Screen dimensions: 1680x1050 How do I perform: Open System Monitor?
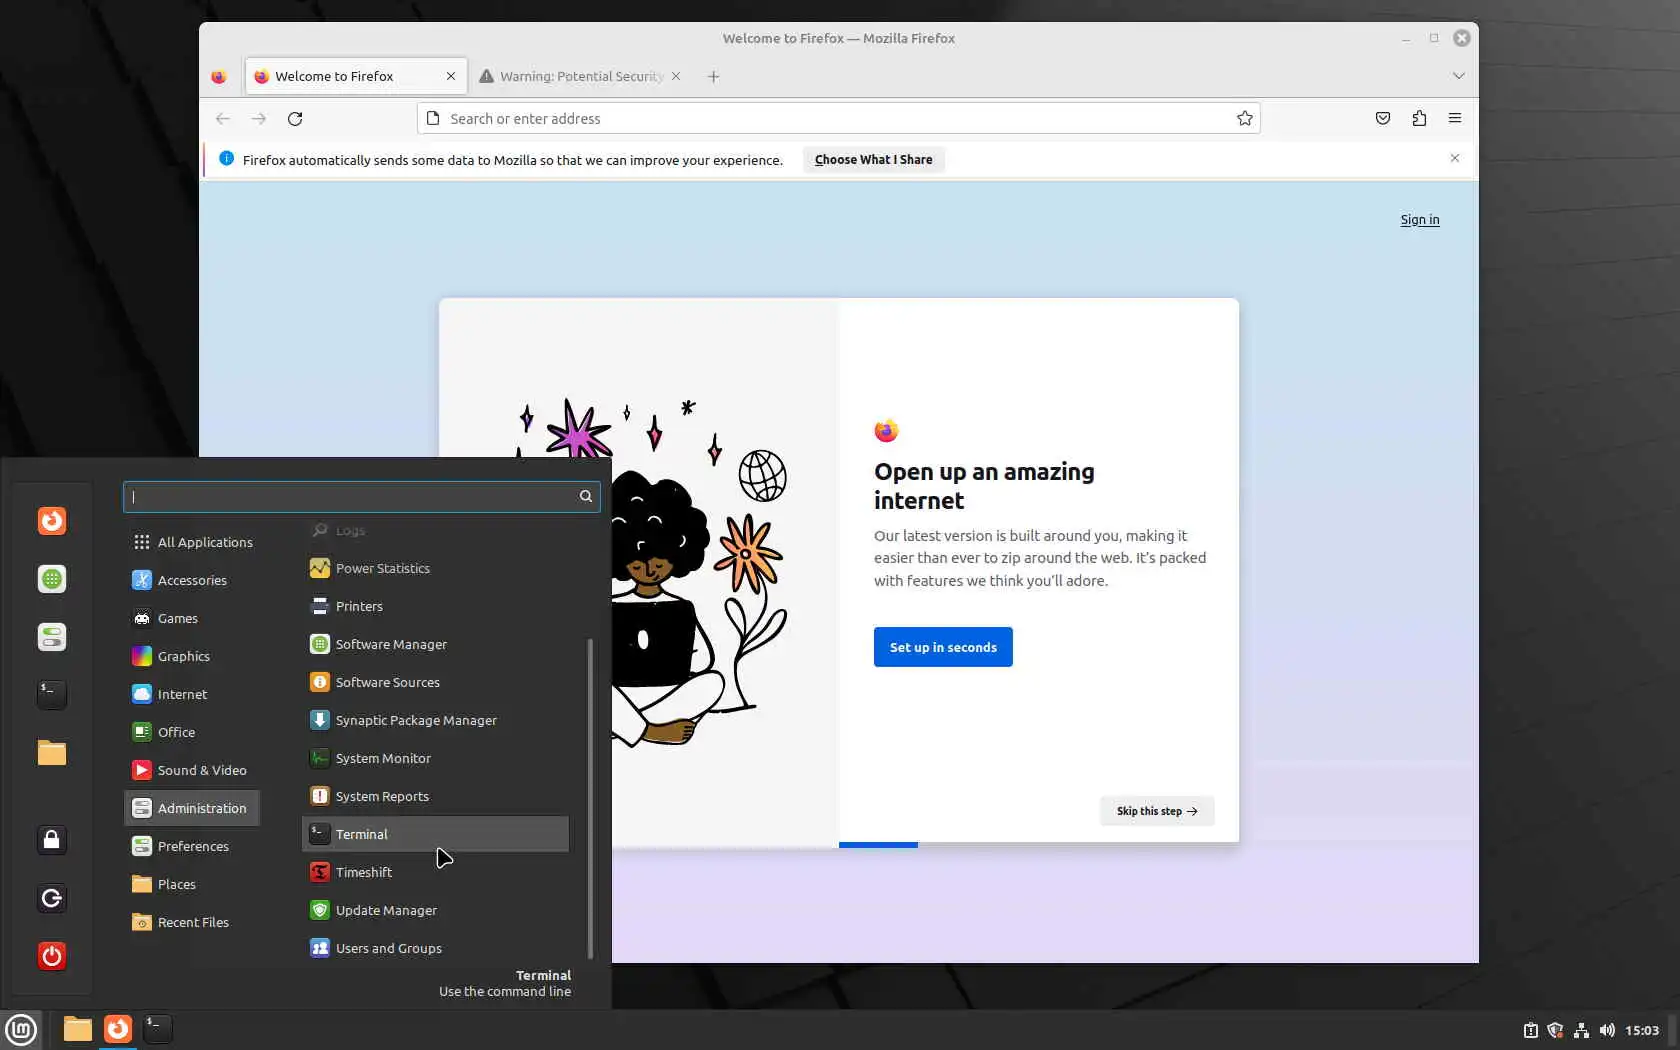point(436,758)
